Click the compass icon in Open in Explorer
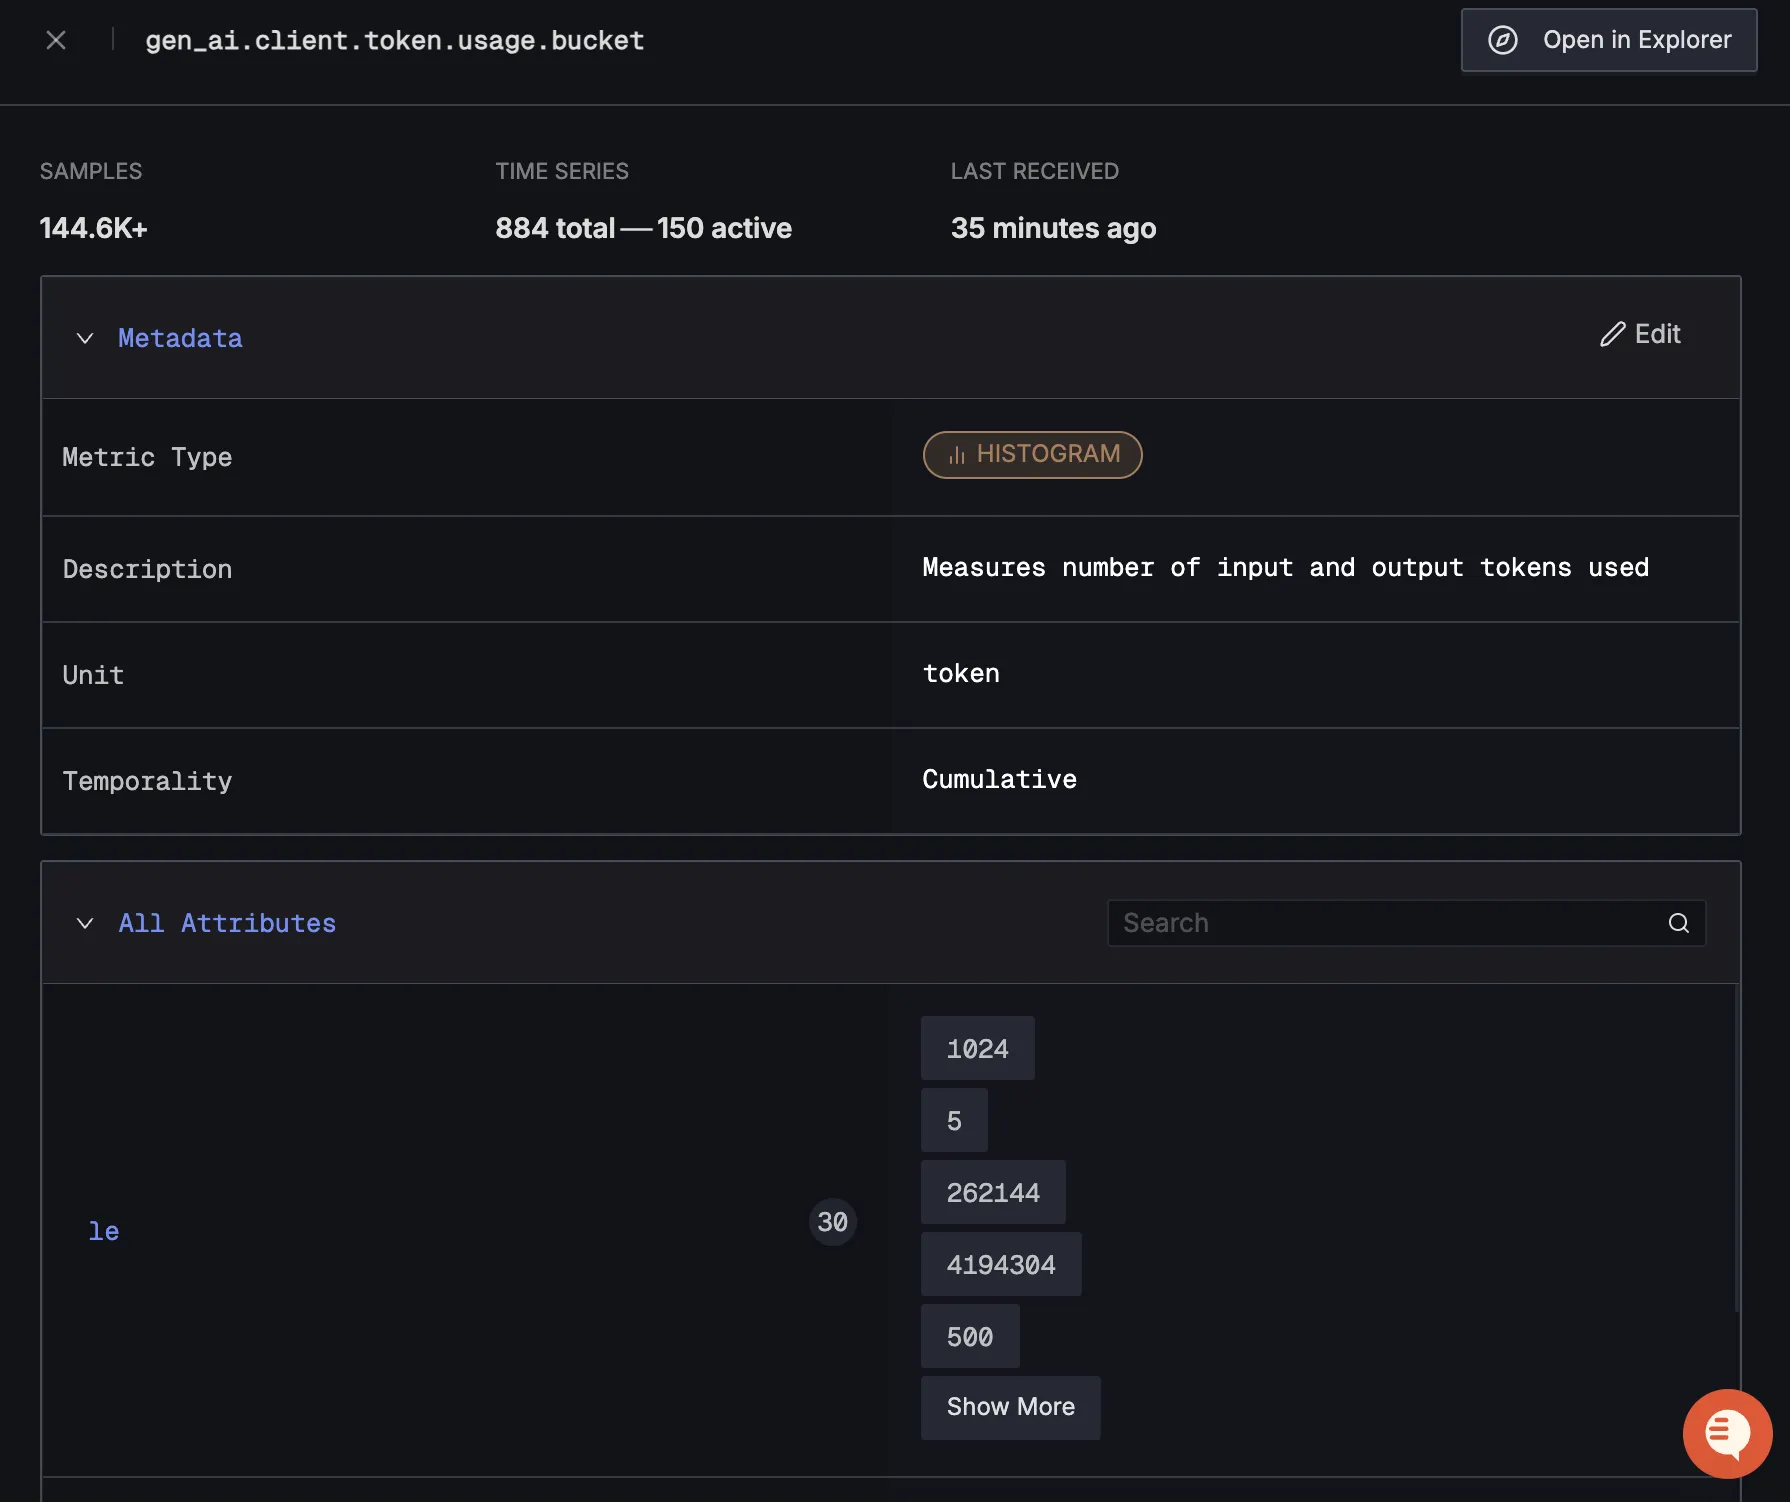 pyautogui.click(x=1502, y=40)
